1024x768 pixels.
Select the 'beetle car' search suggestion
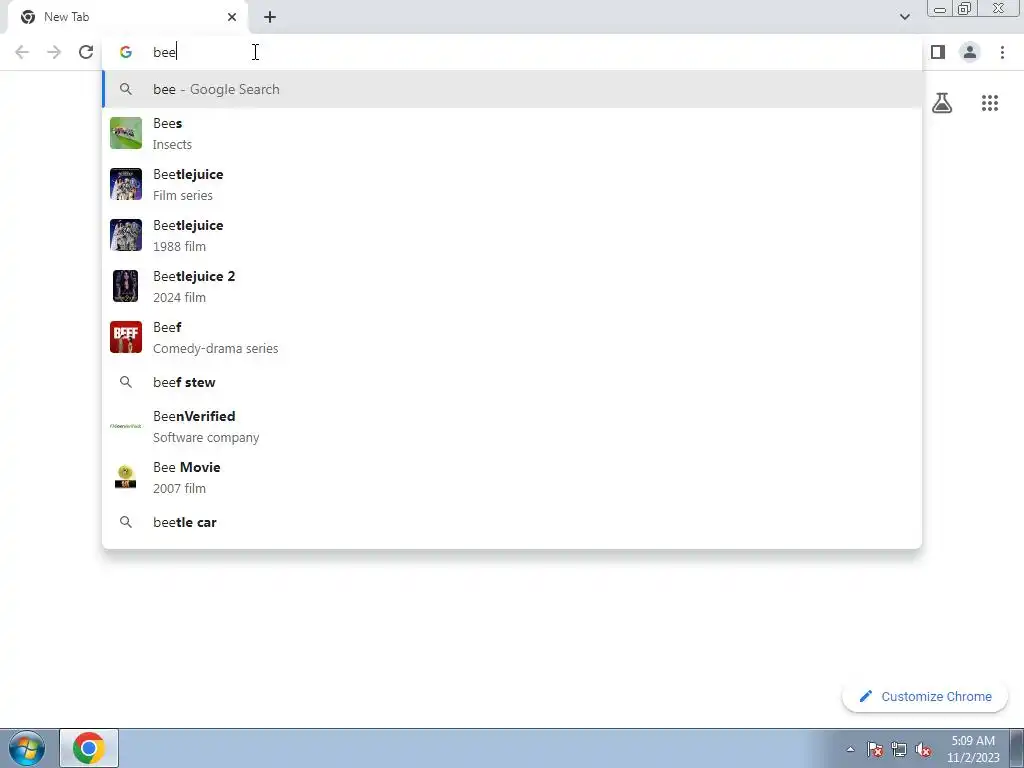513,522
